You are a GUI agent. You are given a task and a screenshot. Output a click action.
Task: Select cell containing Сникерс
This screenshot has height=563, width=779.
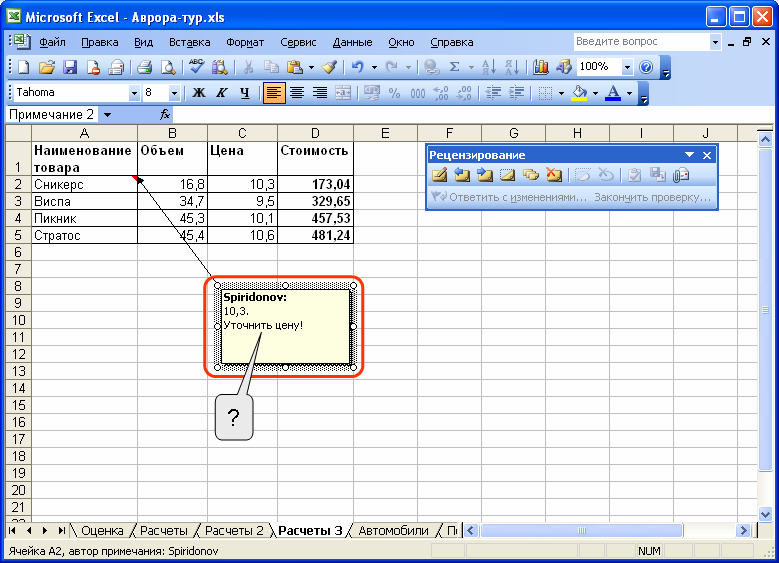click(84, 184)
